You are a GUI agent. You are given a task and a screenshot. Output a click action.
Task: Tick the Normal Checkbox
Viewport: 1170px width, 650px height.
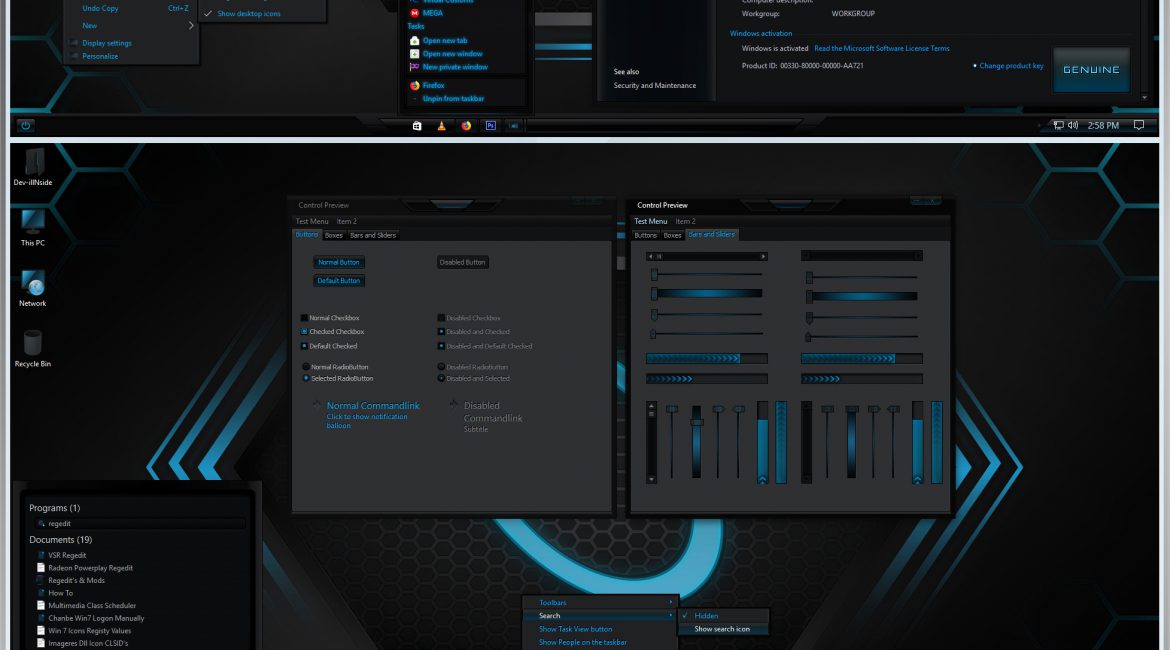(304, 318)
